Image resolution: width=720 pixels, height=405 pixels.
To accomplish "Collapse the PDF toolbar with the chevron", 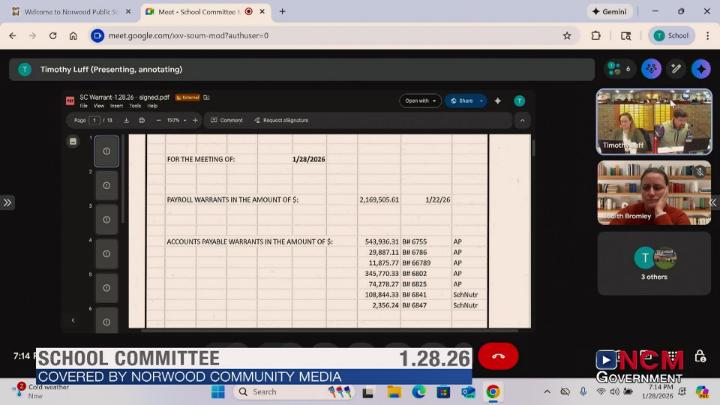I will [521, 120].
